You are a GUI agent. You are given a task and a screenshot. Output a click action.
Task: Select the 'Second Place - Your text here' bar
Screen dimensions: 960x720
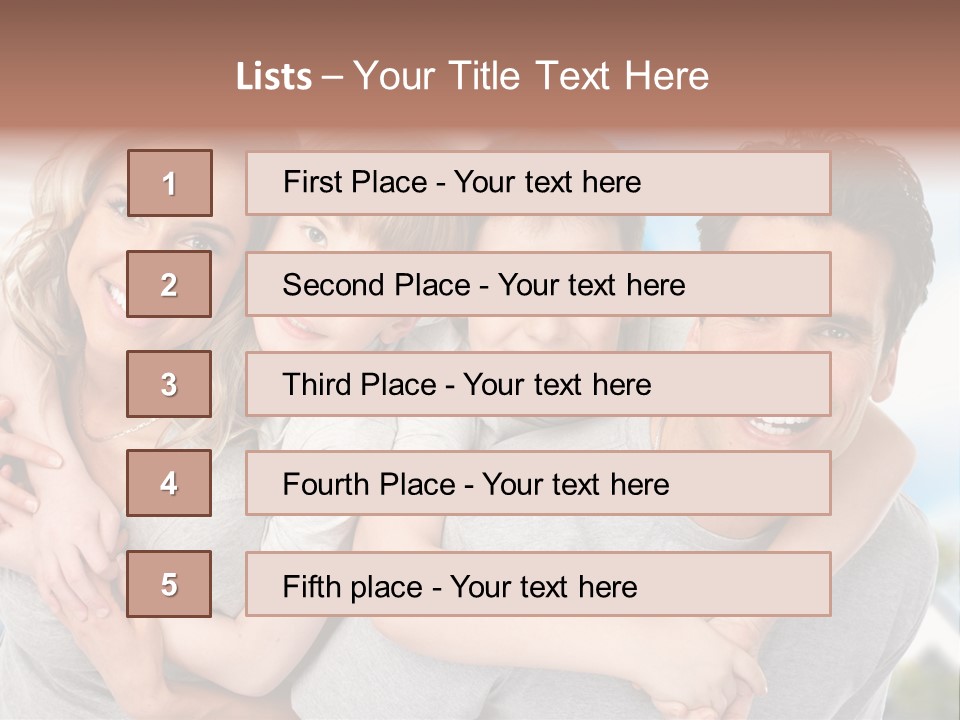[x=538, y=284]
